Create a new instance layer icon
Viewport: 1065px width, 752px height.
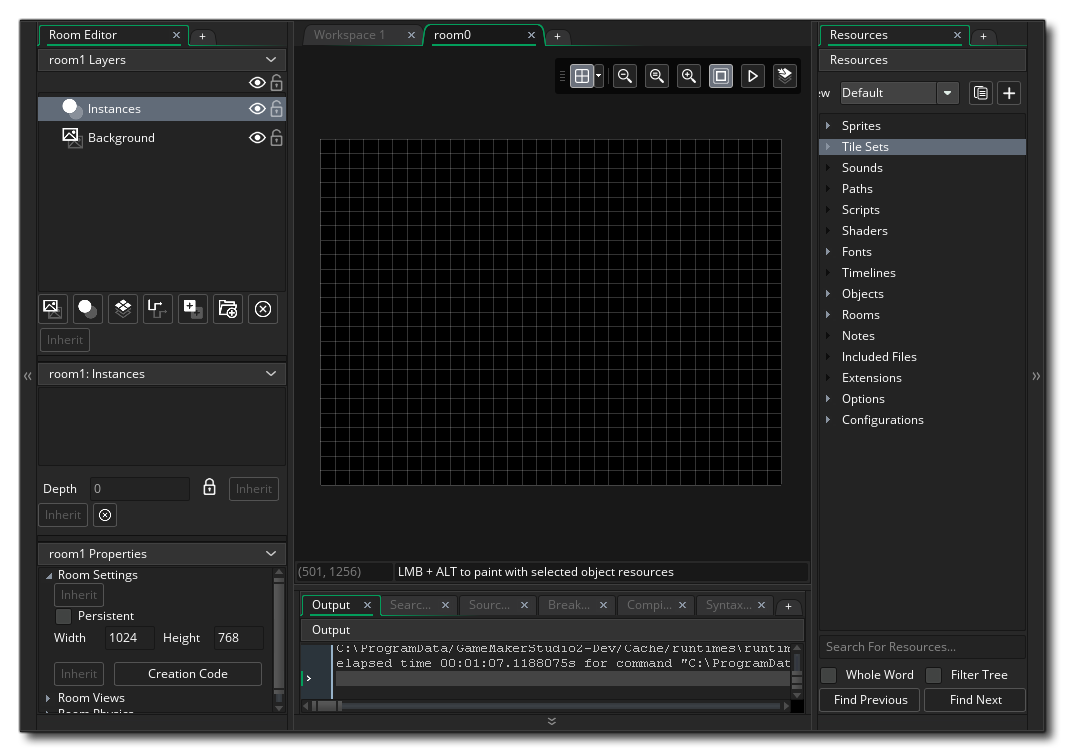click(x=88, y=309)
